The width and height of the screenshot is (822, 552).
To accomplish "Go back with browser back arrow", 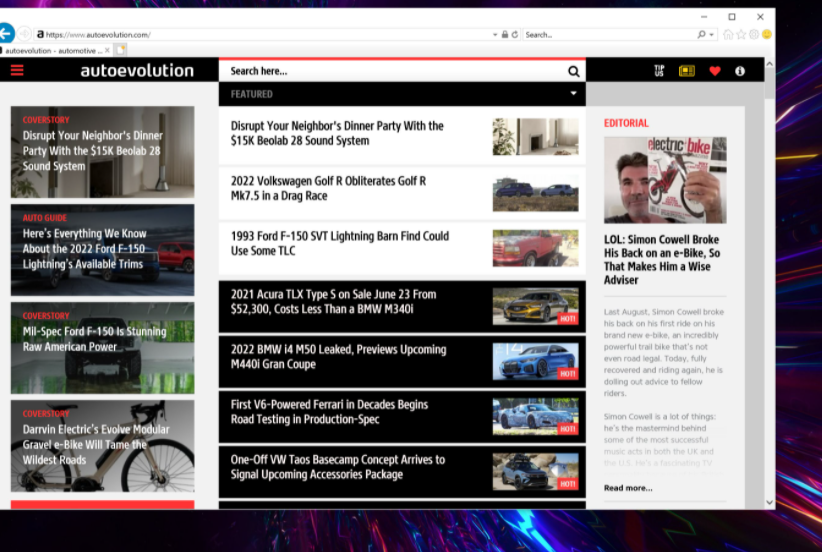I will click(6, 33).
